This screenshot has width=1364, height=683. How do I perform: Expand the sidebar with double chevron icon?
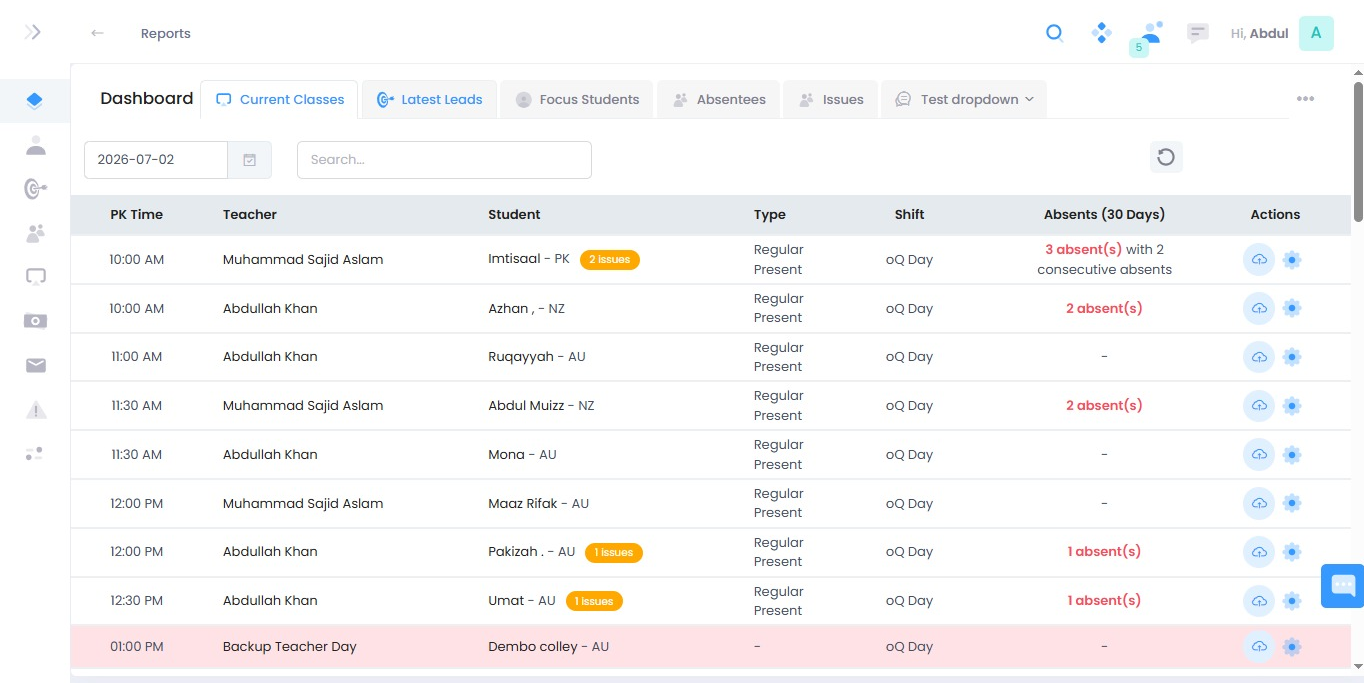click(x=33, y=32)
